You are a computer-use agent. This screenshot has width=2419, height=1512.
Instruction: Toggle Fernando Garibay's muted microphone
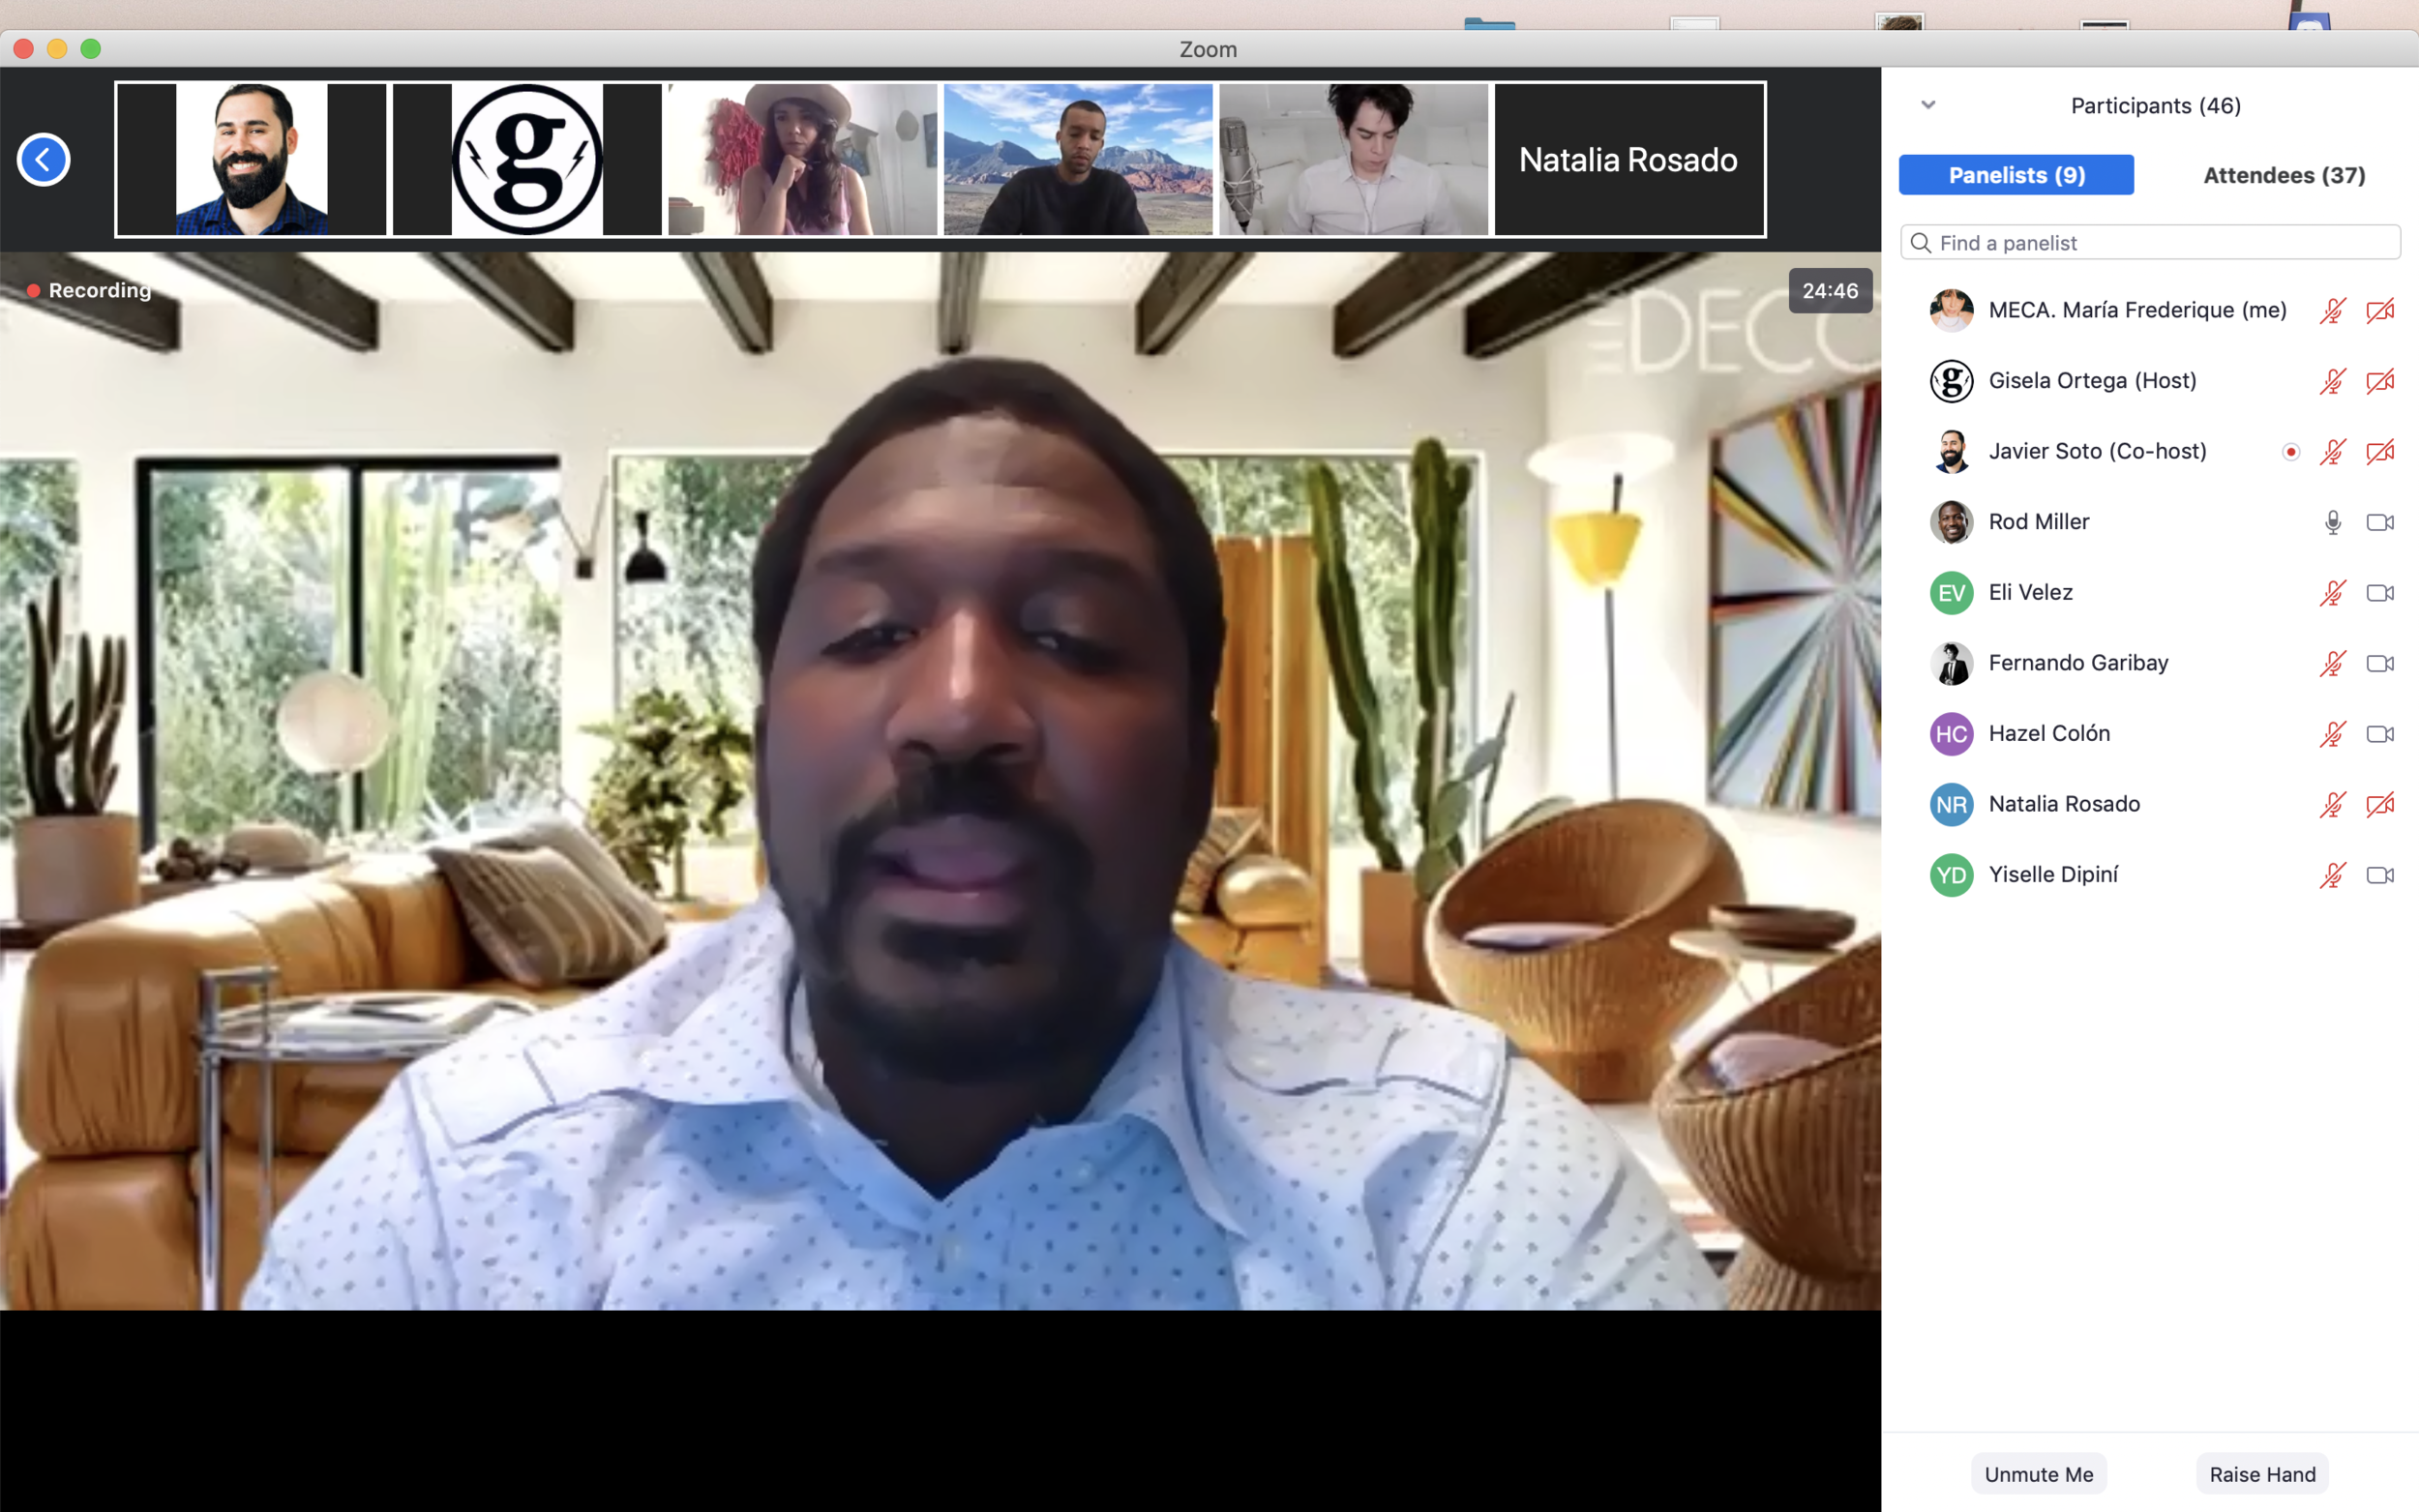pos(2332,663)
